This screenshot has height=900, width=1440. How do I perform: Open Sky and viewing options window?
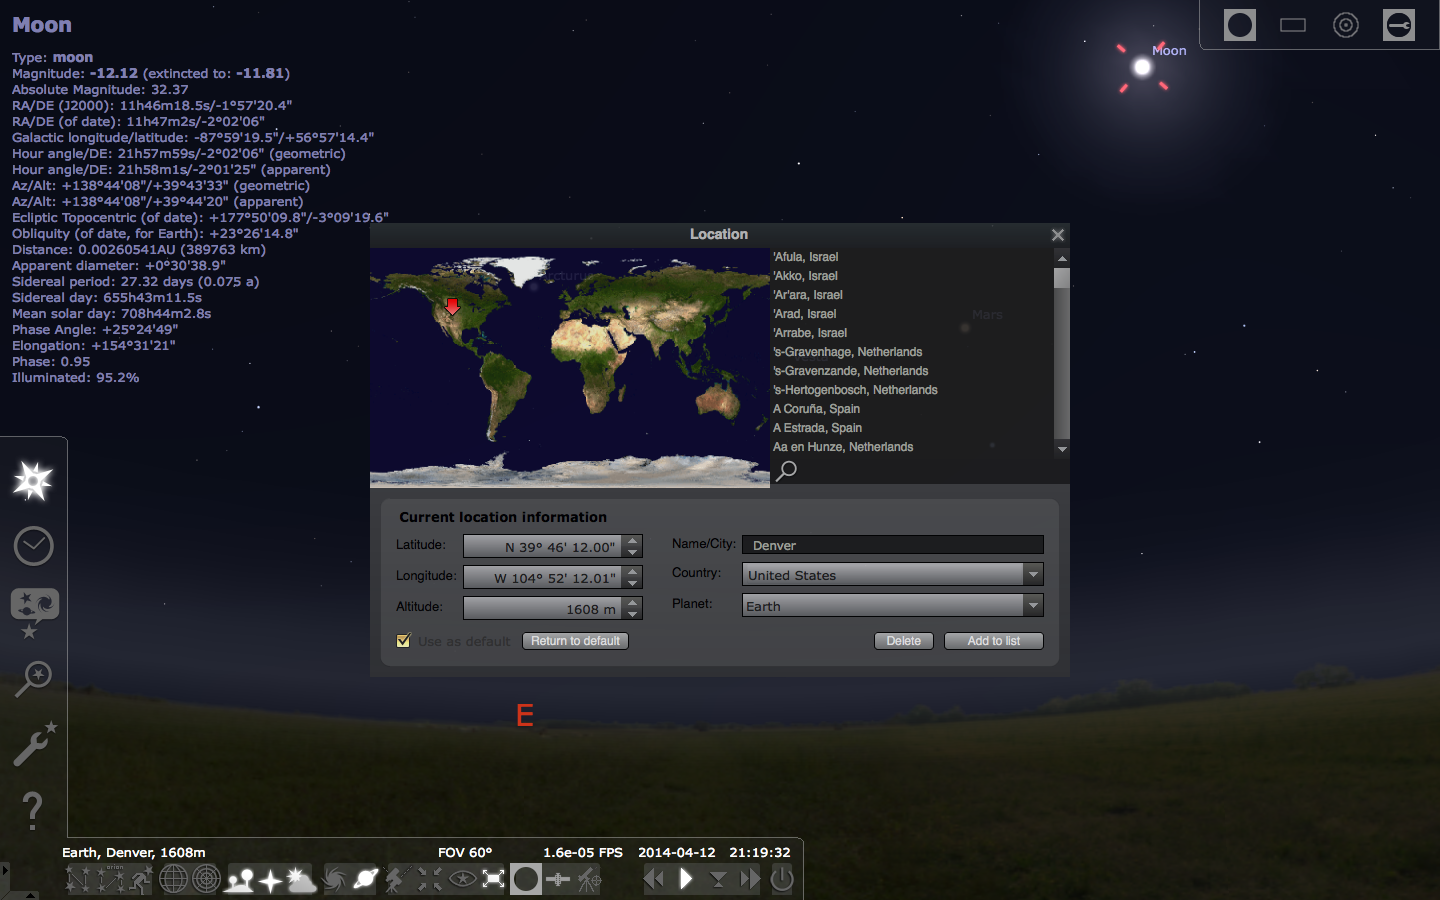[x=34, y=612]
